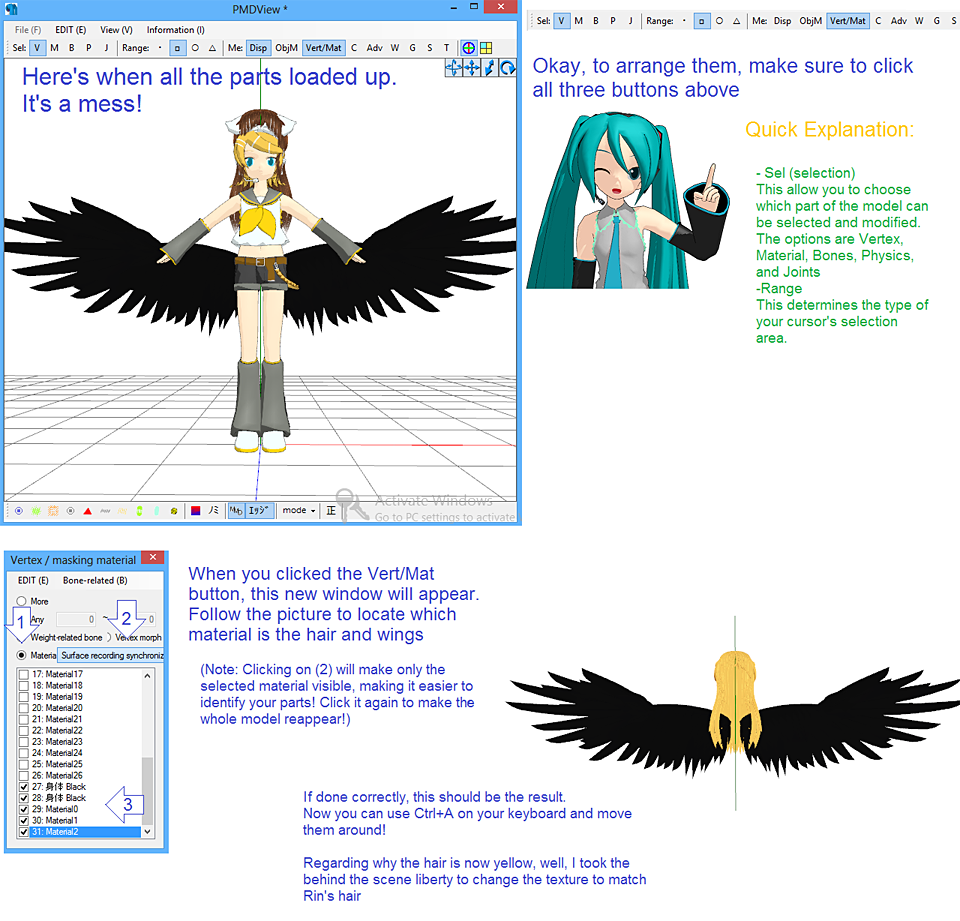Toggle the Mtb button in bottom toolbar
The height and width of the screenshot is (921, 960).
click(236, 511)
